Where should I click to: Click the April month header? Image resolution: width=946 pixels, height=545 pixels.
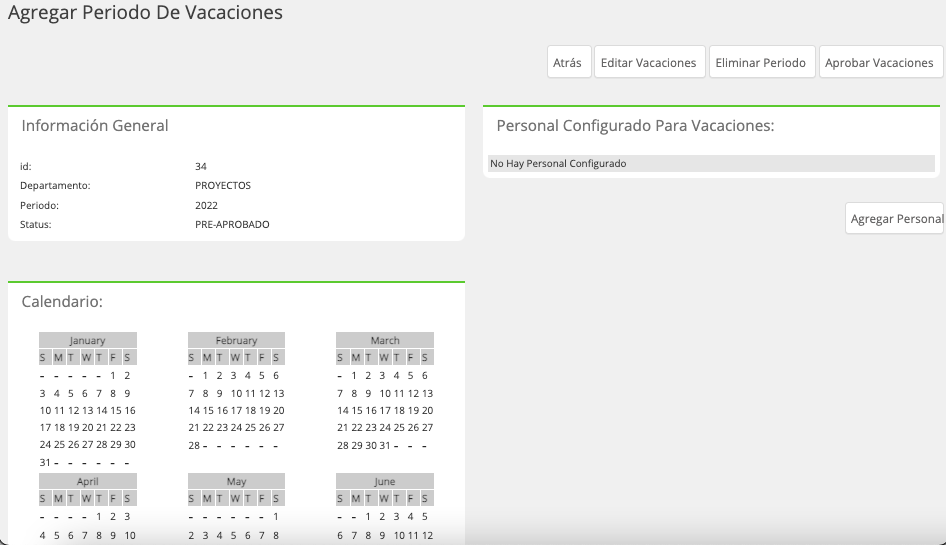click(87, 481)
